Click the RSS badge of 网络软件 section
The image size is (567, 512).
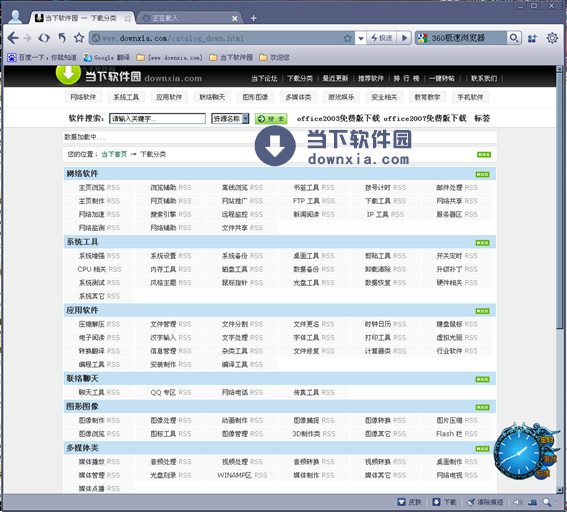click(x=482, y=174)
